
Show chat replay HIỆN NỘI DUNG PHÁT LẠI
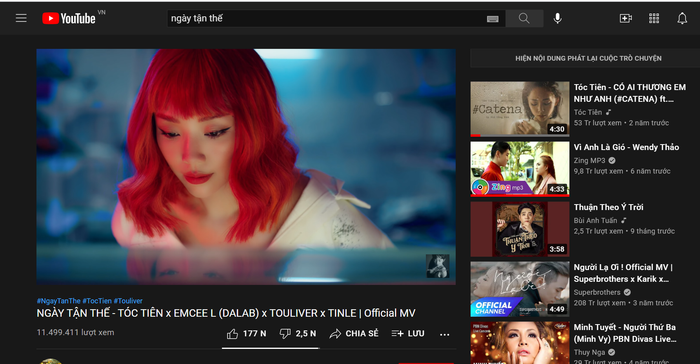(588, 58)
